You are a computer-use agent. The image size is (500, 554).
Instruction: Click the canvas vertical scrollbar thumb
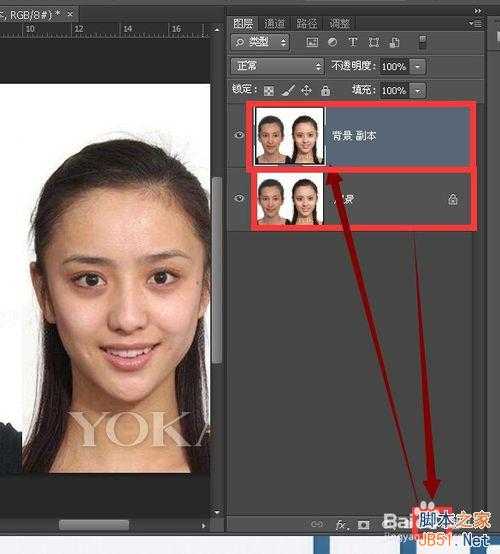217,270
